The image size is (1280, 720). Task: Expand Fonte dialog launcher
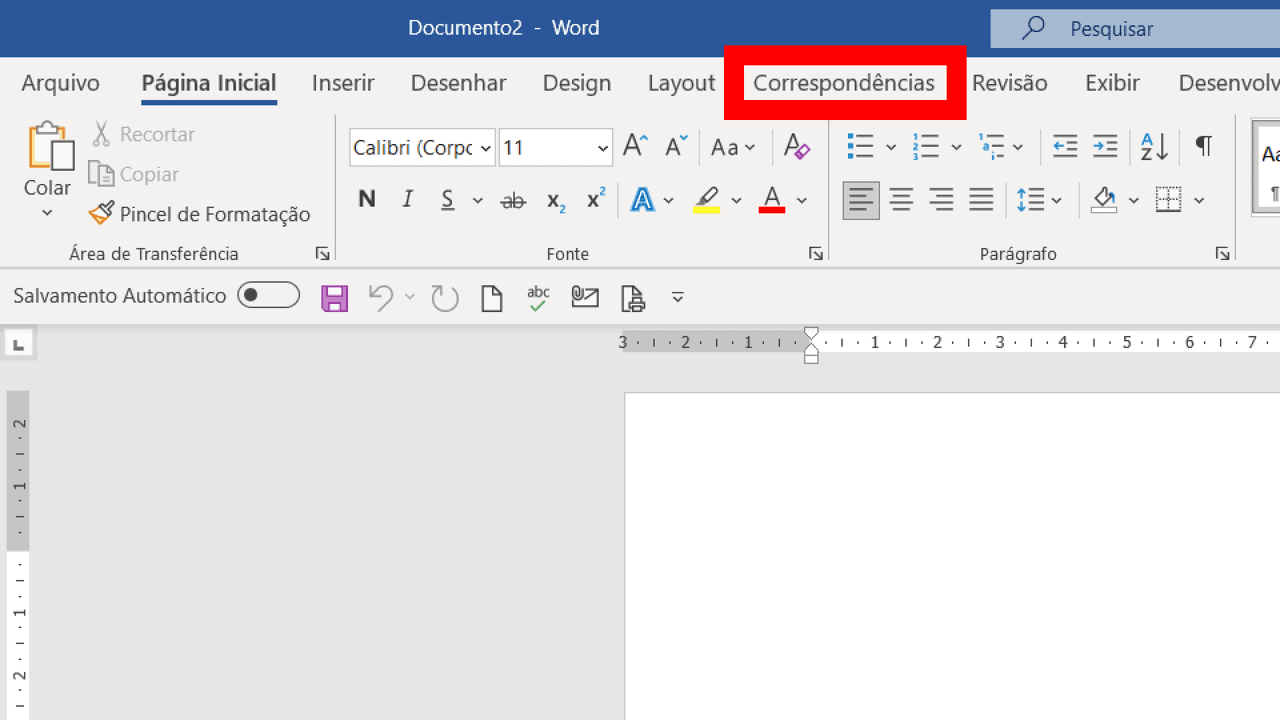pyautogui.click(x=816, y=254)
